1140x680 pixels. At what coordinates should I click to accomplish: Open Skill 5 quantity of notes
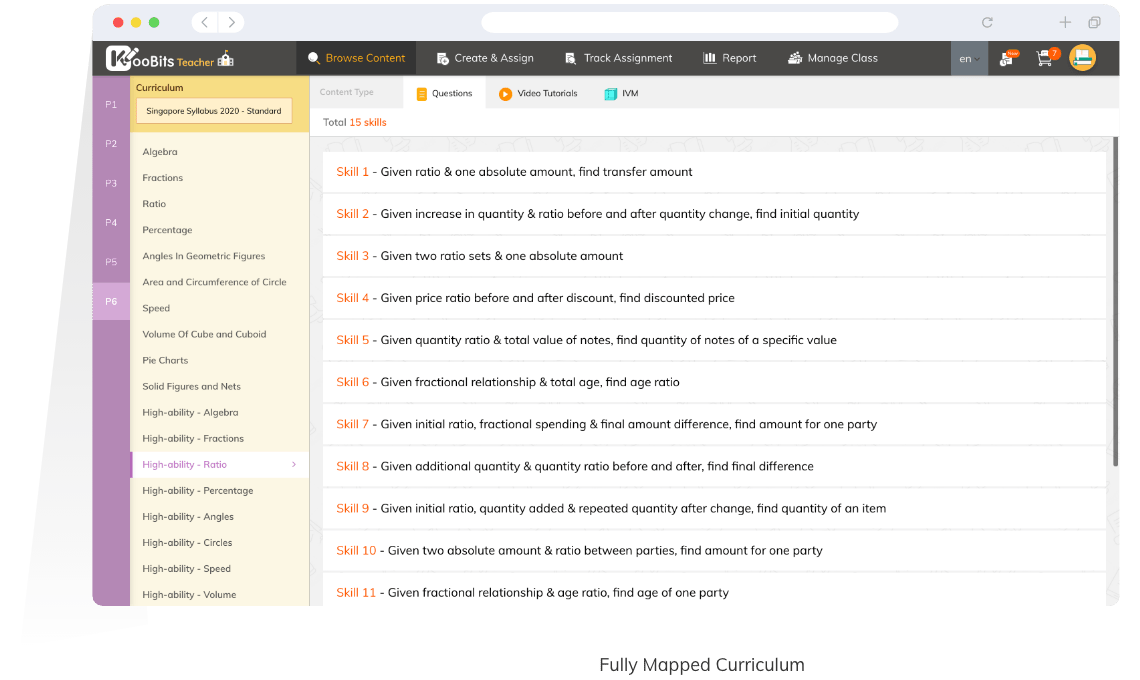click(x=714, y=340)
